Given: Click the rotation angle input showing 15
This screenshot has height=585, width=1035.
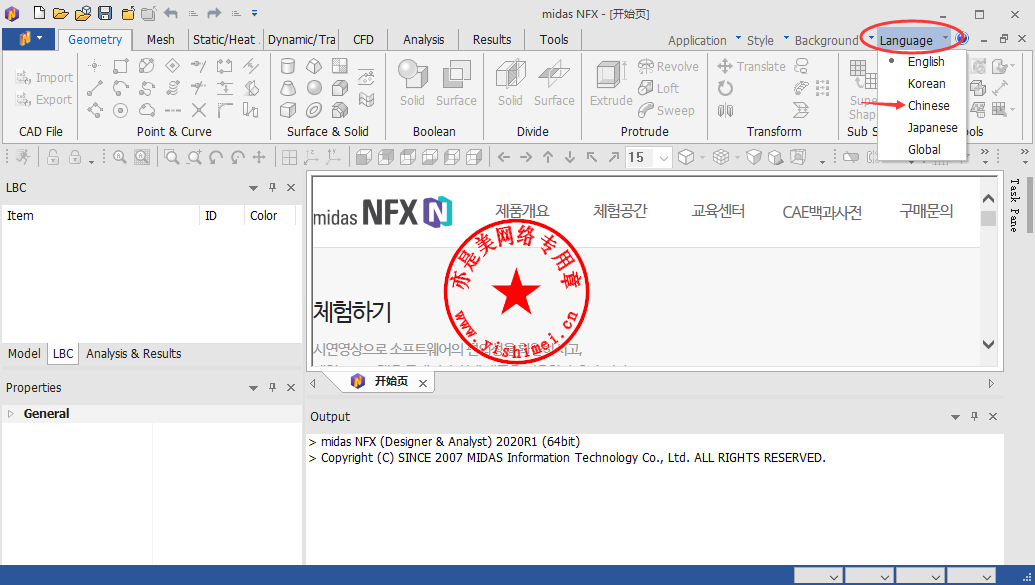Looking at the screenshot, I should [x=640, y=158].
